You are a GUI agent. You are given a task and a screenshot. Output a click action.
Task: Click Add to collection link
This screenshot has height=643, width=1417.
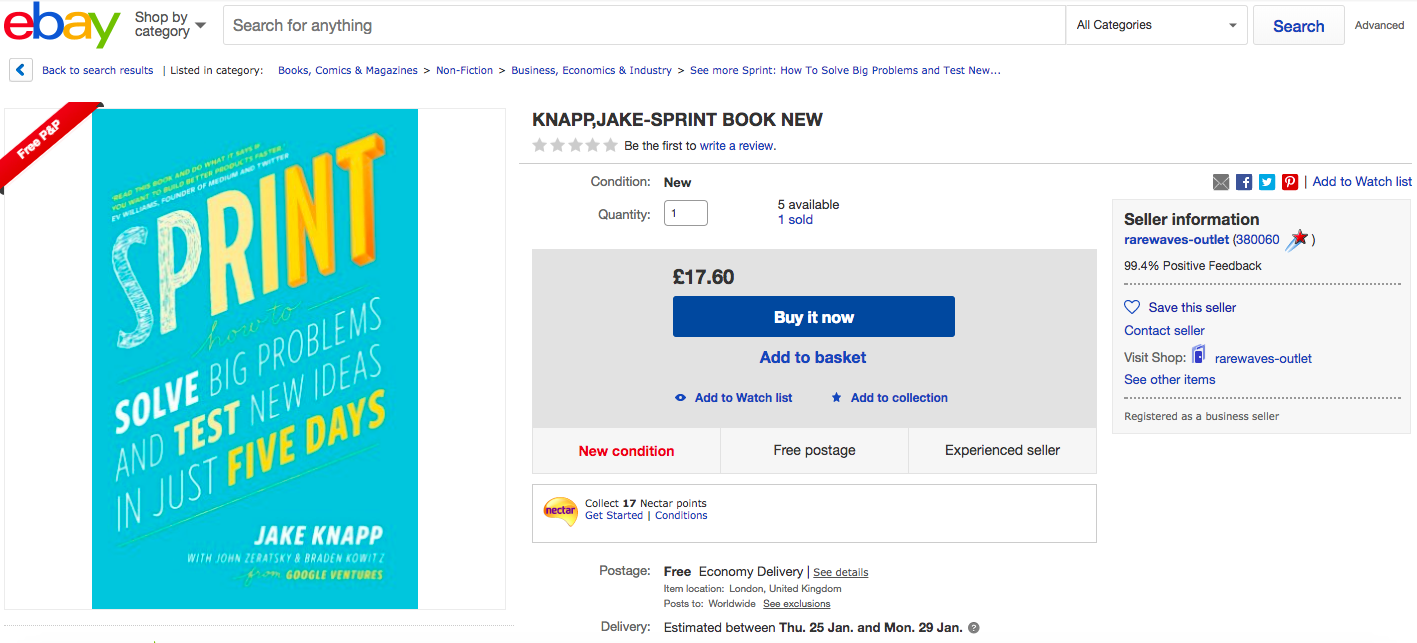tap(899, 398)
